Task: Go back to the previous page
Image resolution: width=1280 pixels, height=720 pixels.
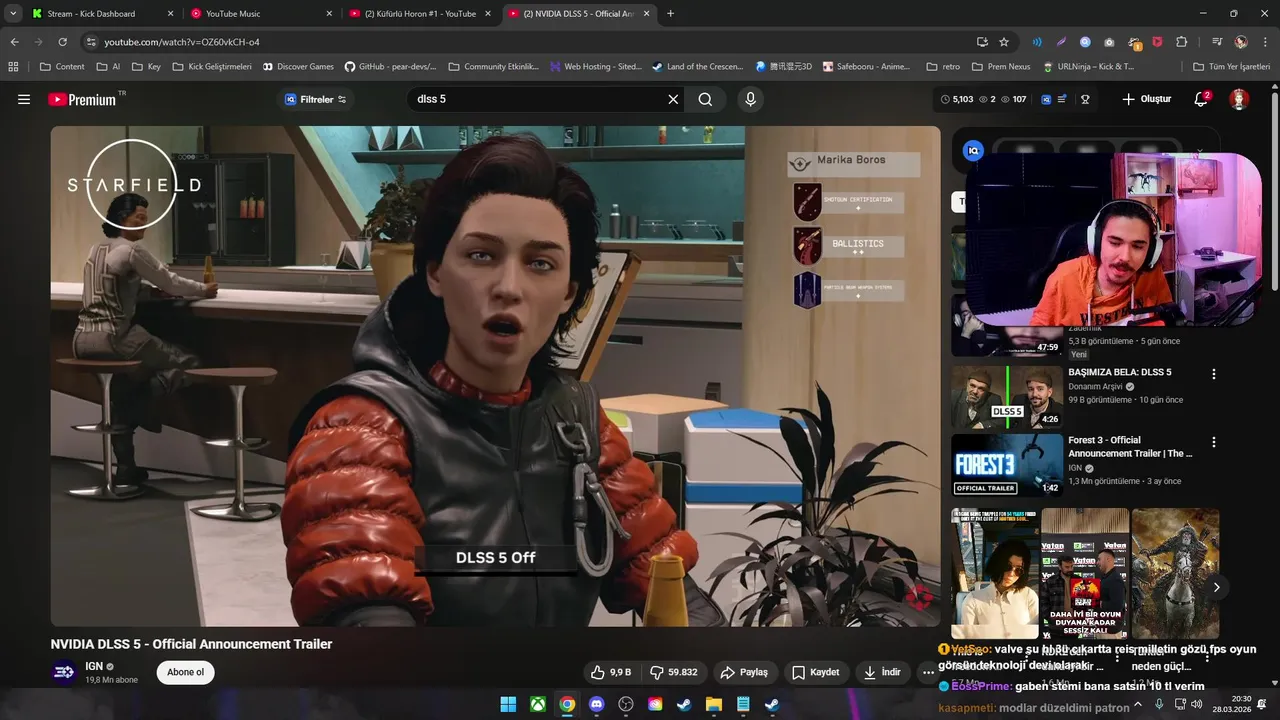Action: click(14, 42)
